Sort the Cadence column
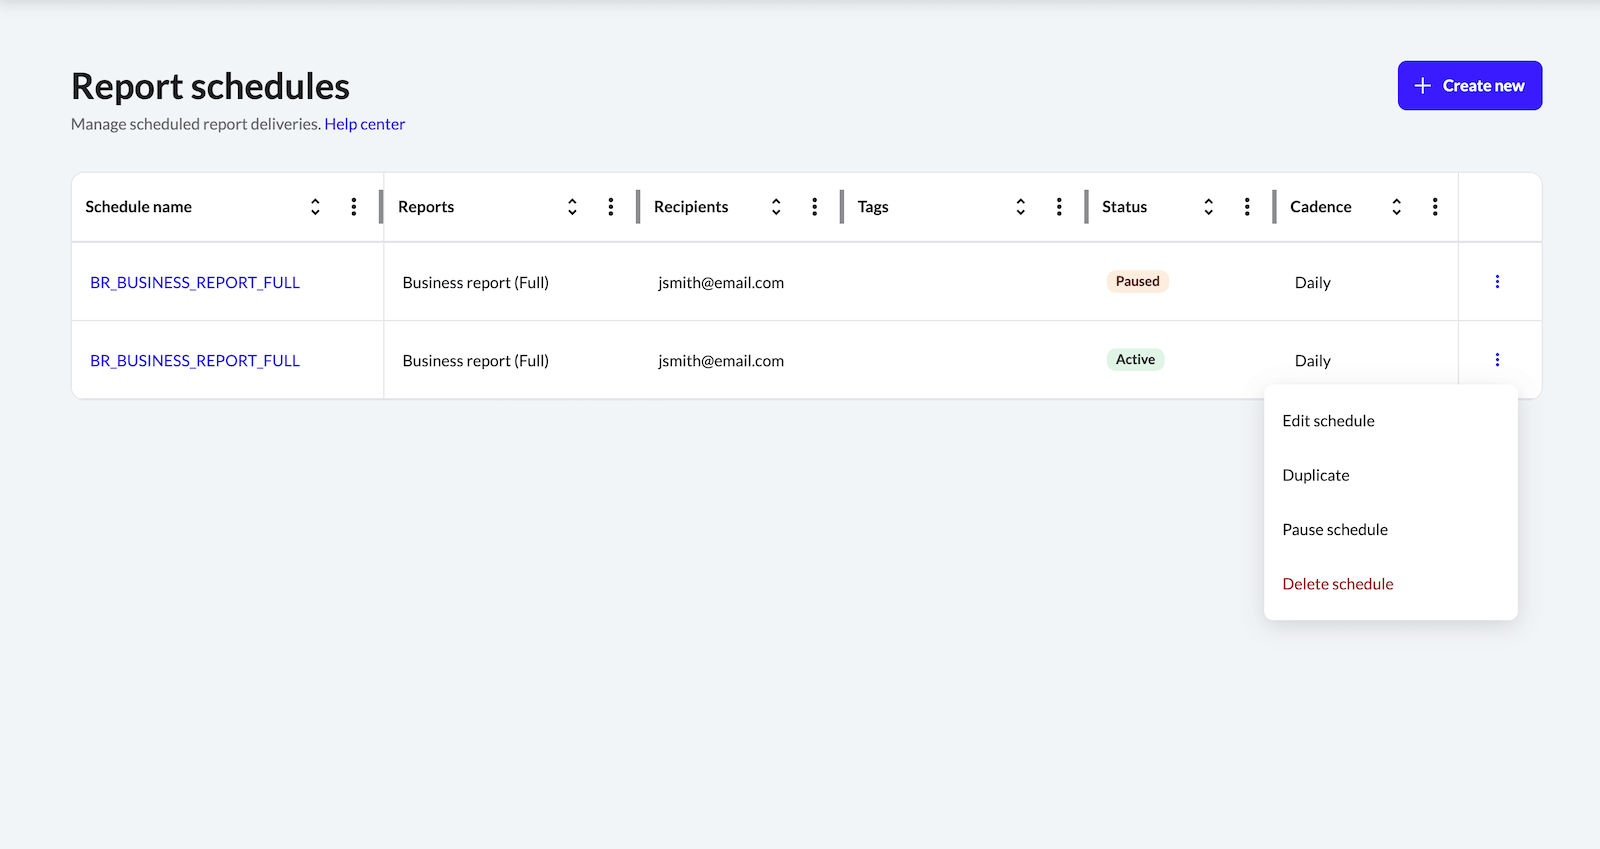The height and width of the screenshot is (849, 1600). point(1396,207)
